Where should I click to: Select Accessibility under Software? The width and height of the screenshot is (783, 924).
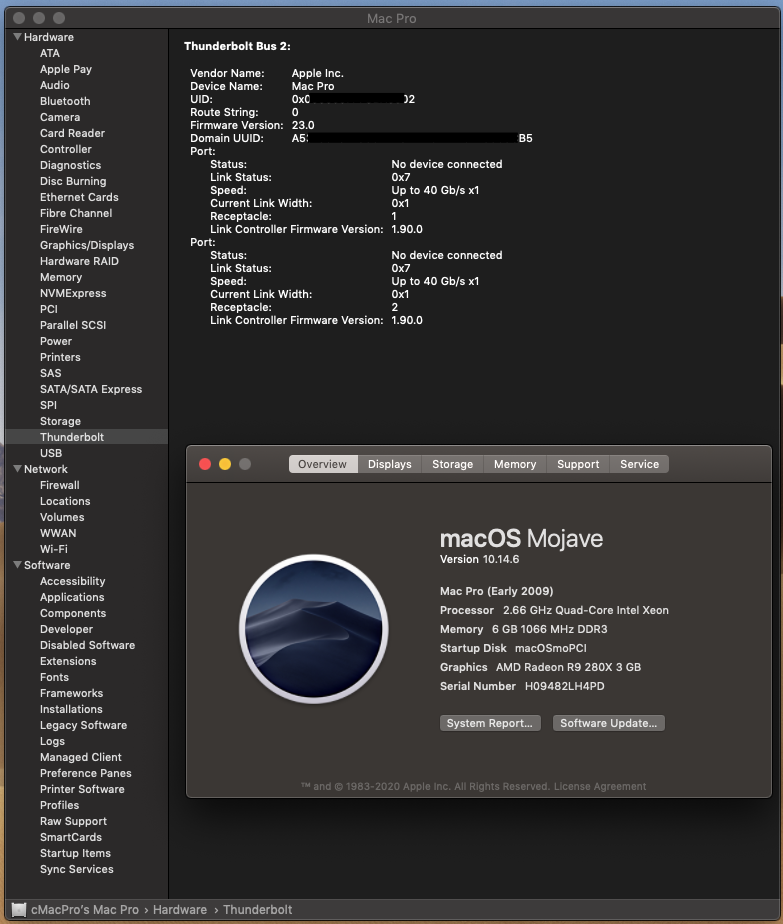click(x=72, y=581)
